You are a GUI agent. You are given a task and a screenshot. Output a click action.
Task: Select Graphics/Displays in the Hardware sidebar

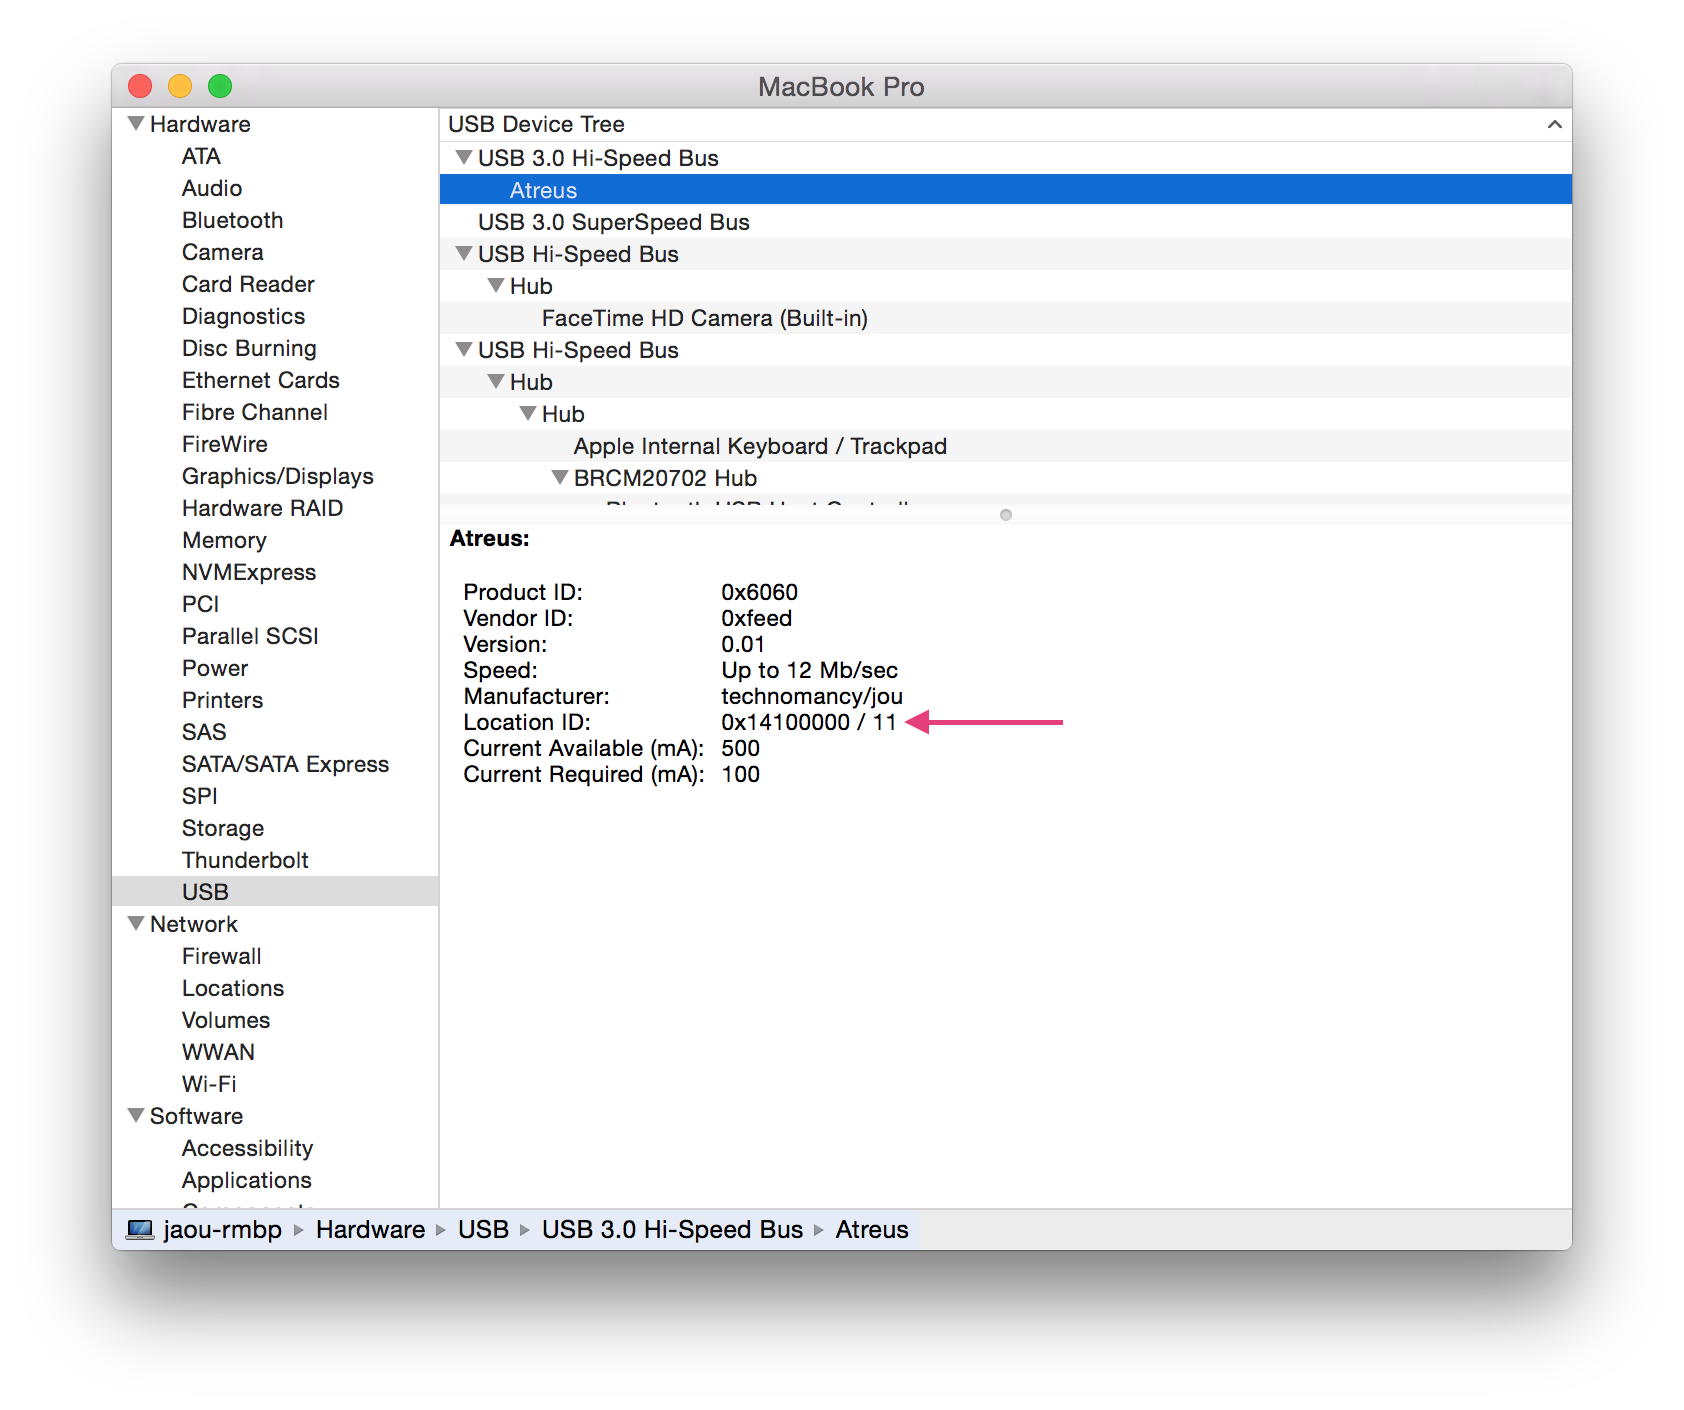click(x=277, y=476)
